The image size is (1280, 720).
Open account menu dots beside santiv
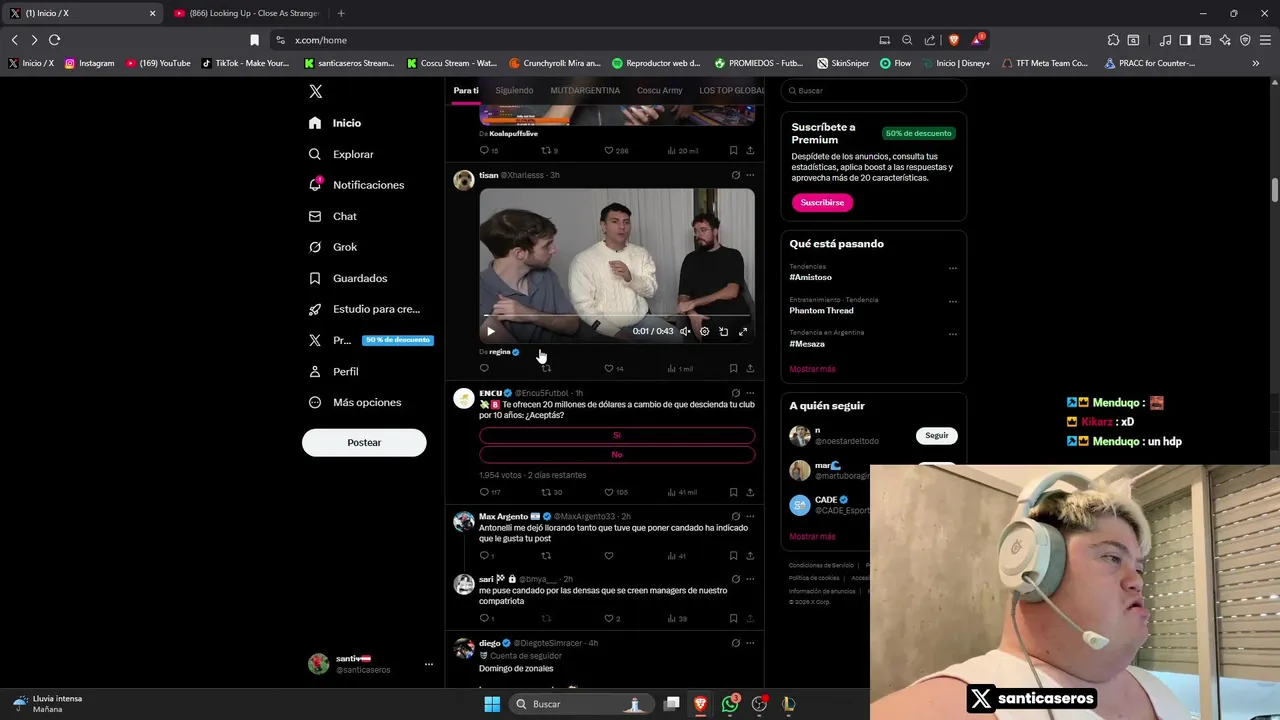point(429,664)
